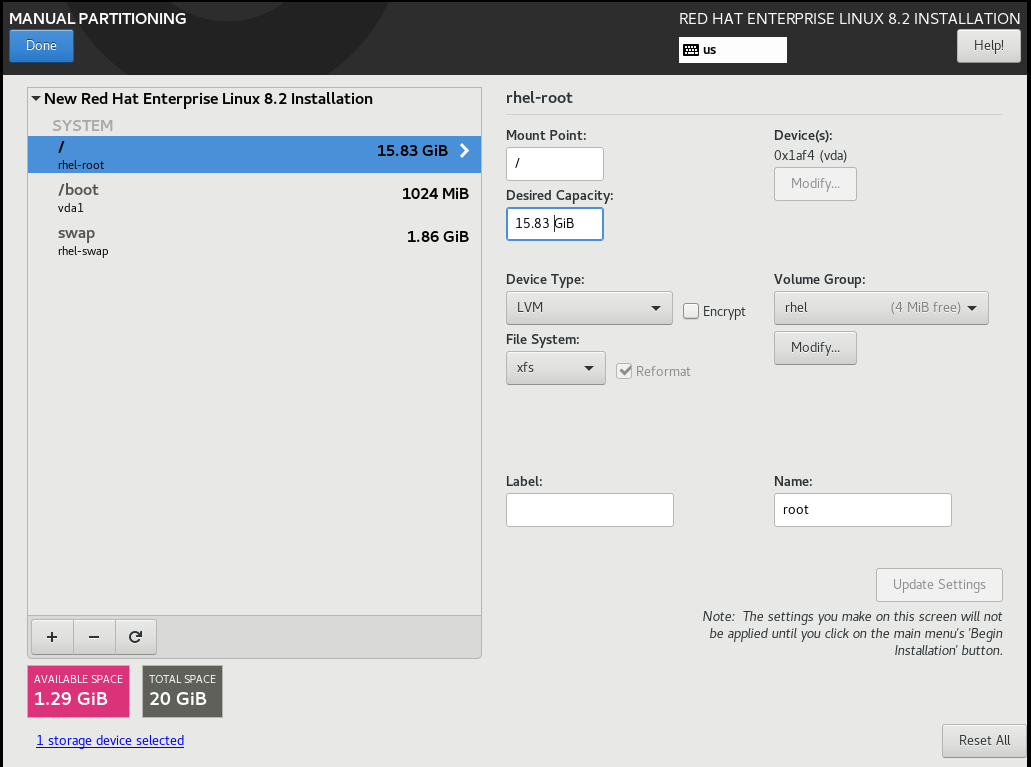Click the Done button
This screenshot has height=767, width=1031.
click(x=41, y=46)
